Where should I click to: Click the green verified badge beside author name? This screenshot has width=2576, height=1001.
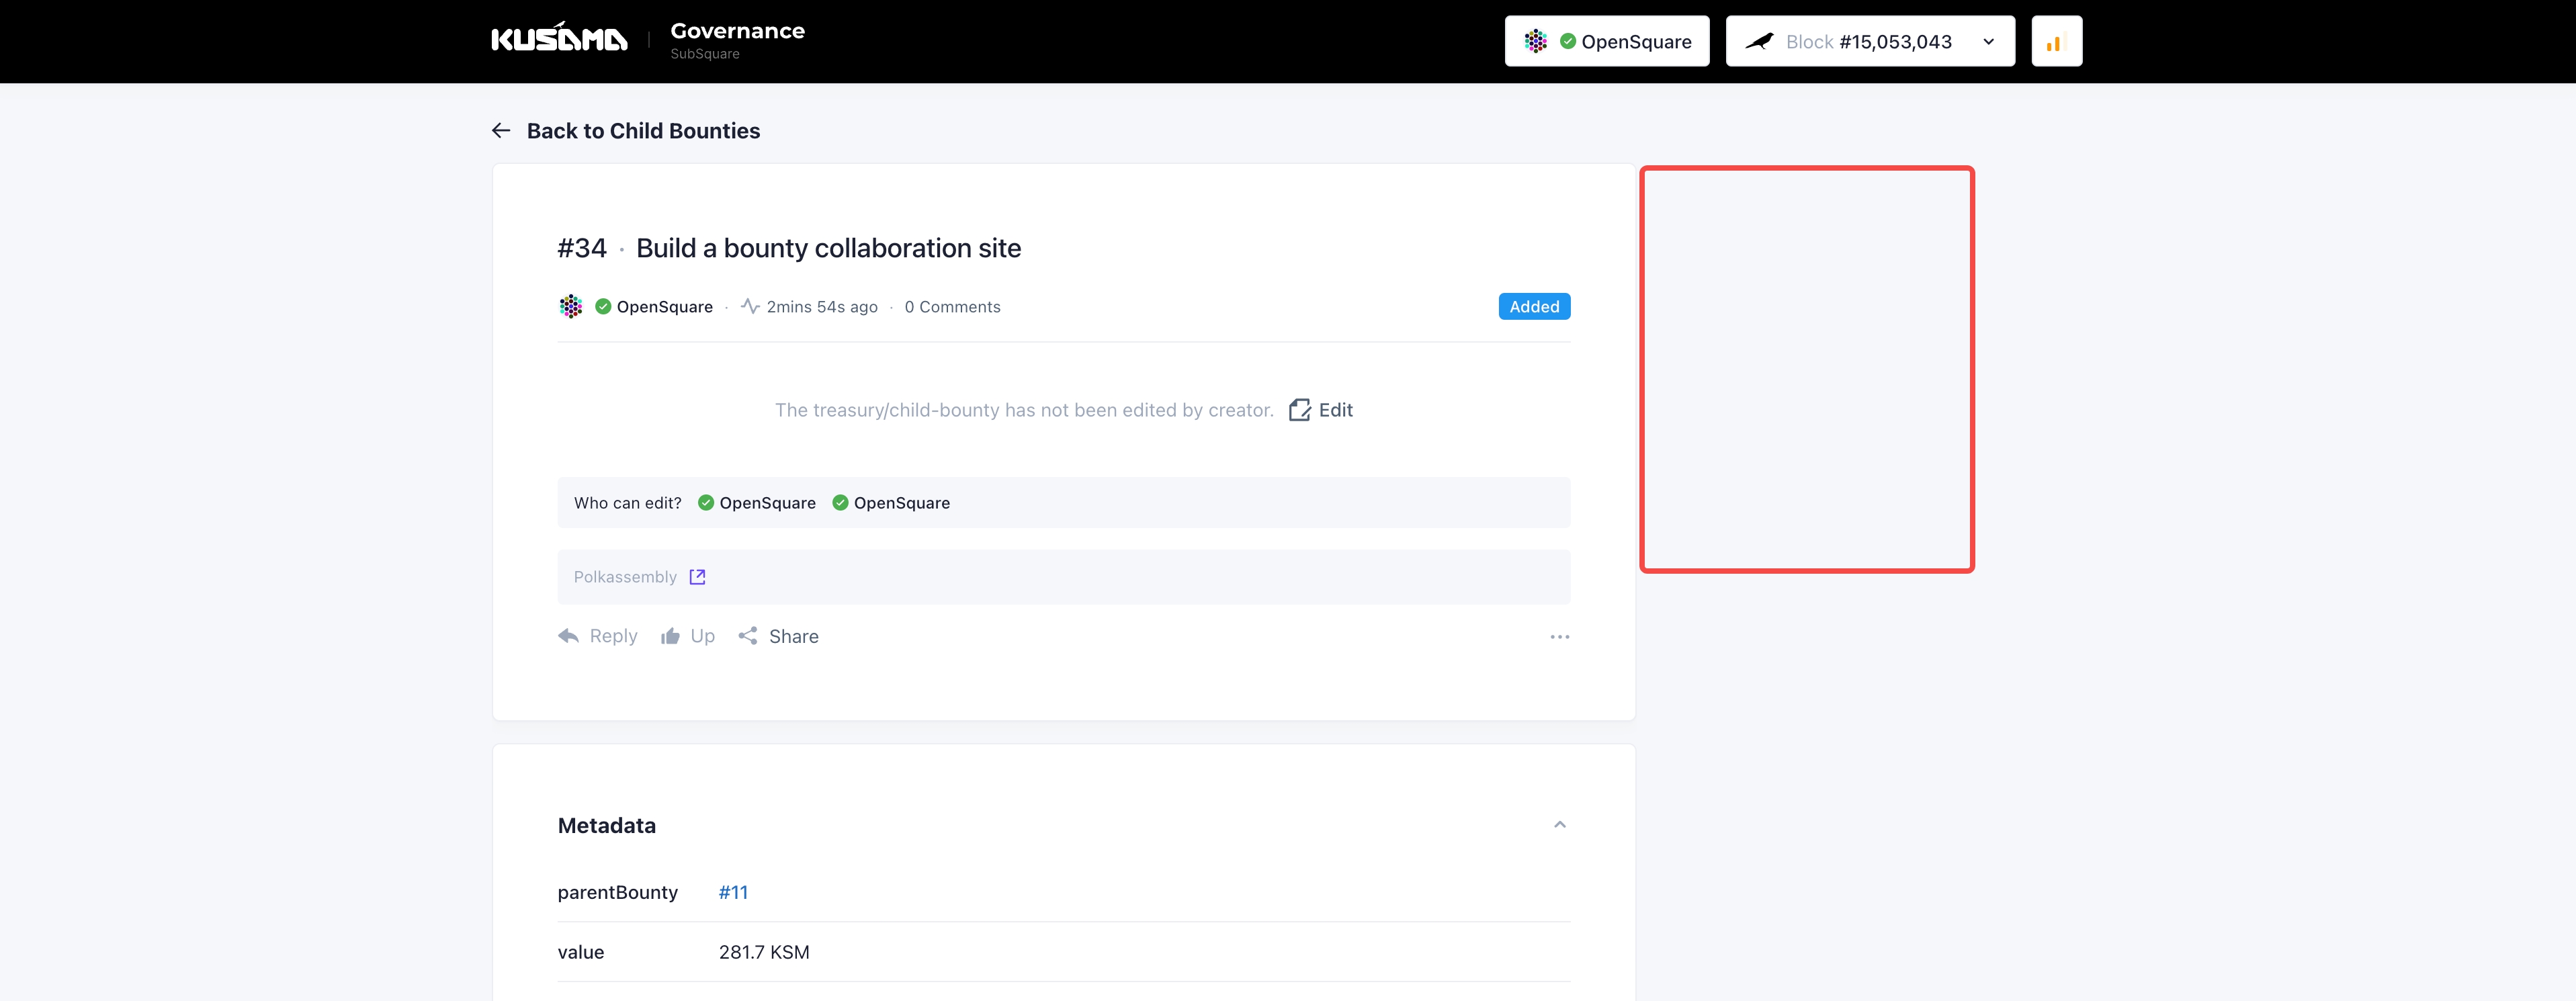coord(603,307)
